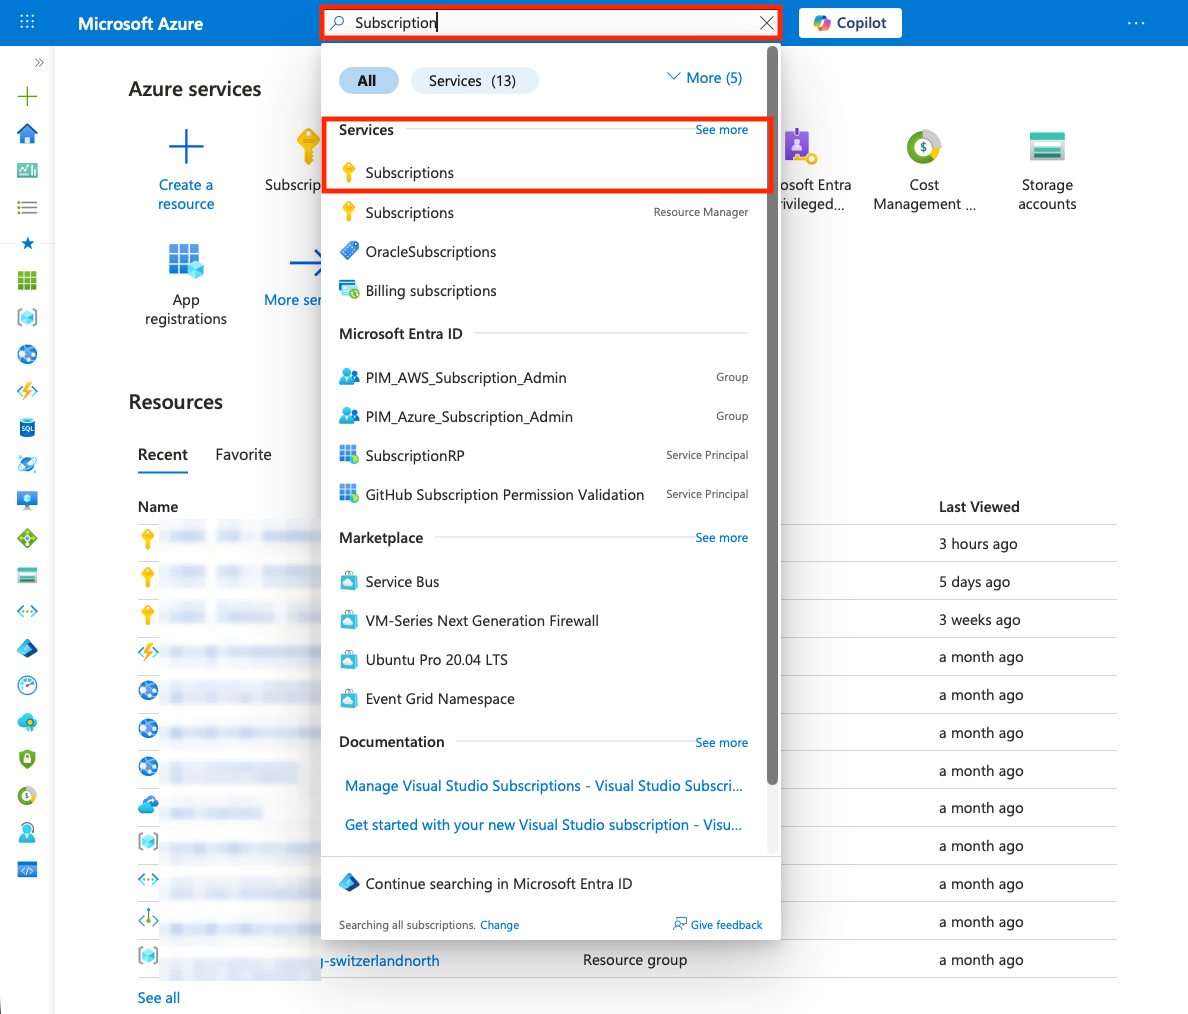Image resolution: width=1188 pixels, height=1014 pixels.
Task: Switch to the Favorite resources tab
Action: [243, 454]
